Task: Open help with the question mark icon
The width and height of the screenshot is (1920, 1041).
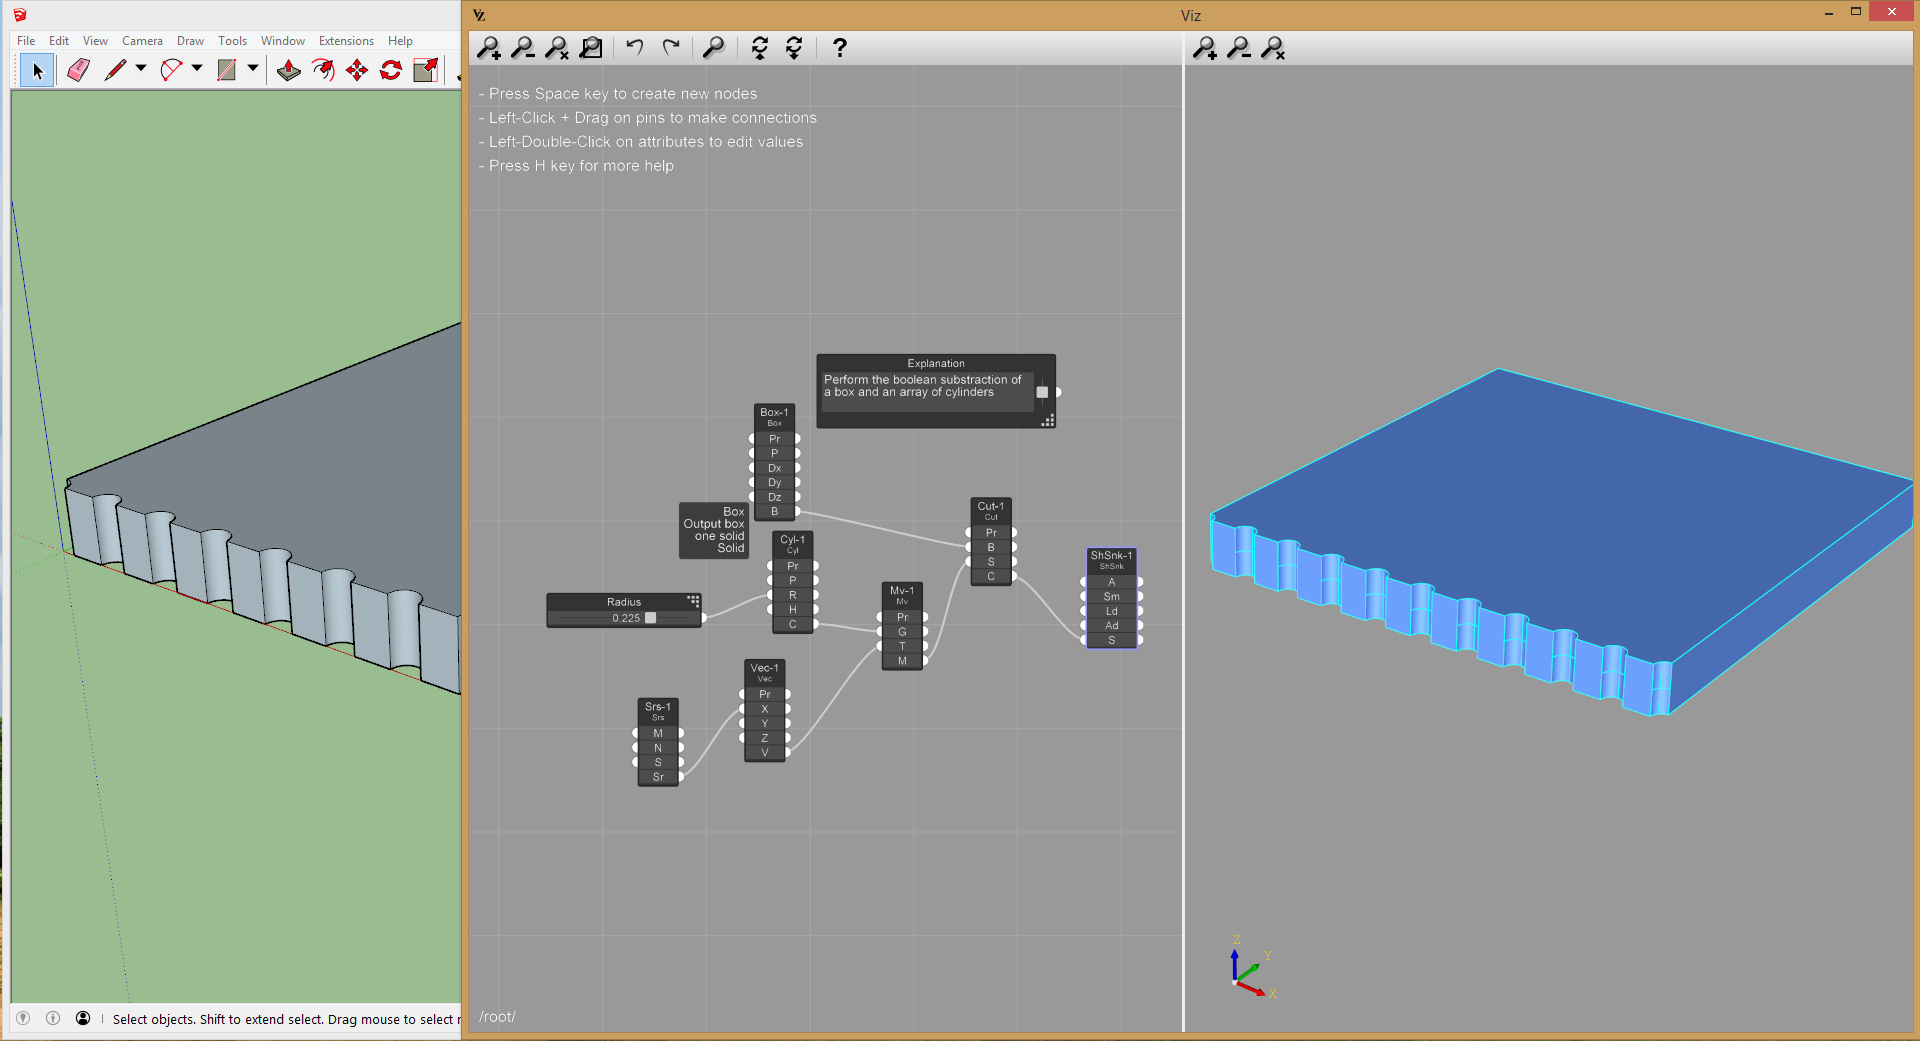Action: [x=840, y=48]
